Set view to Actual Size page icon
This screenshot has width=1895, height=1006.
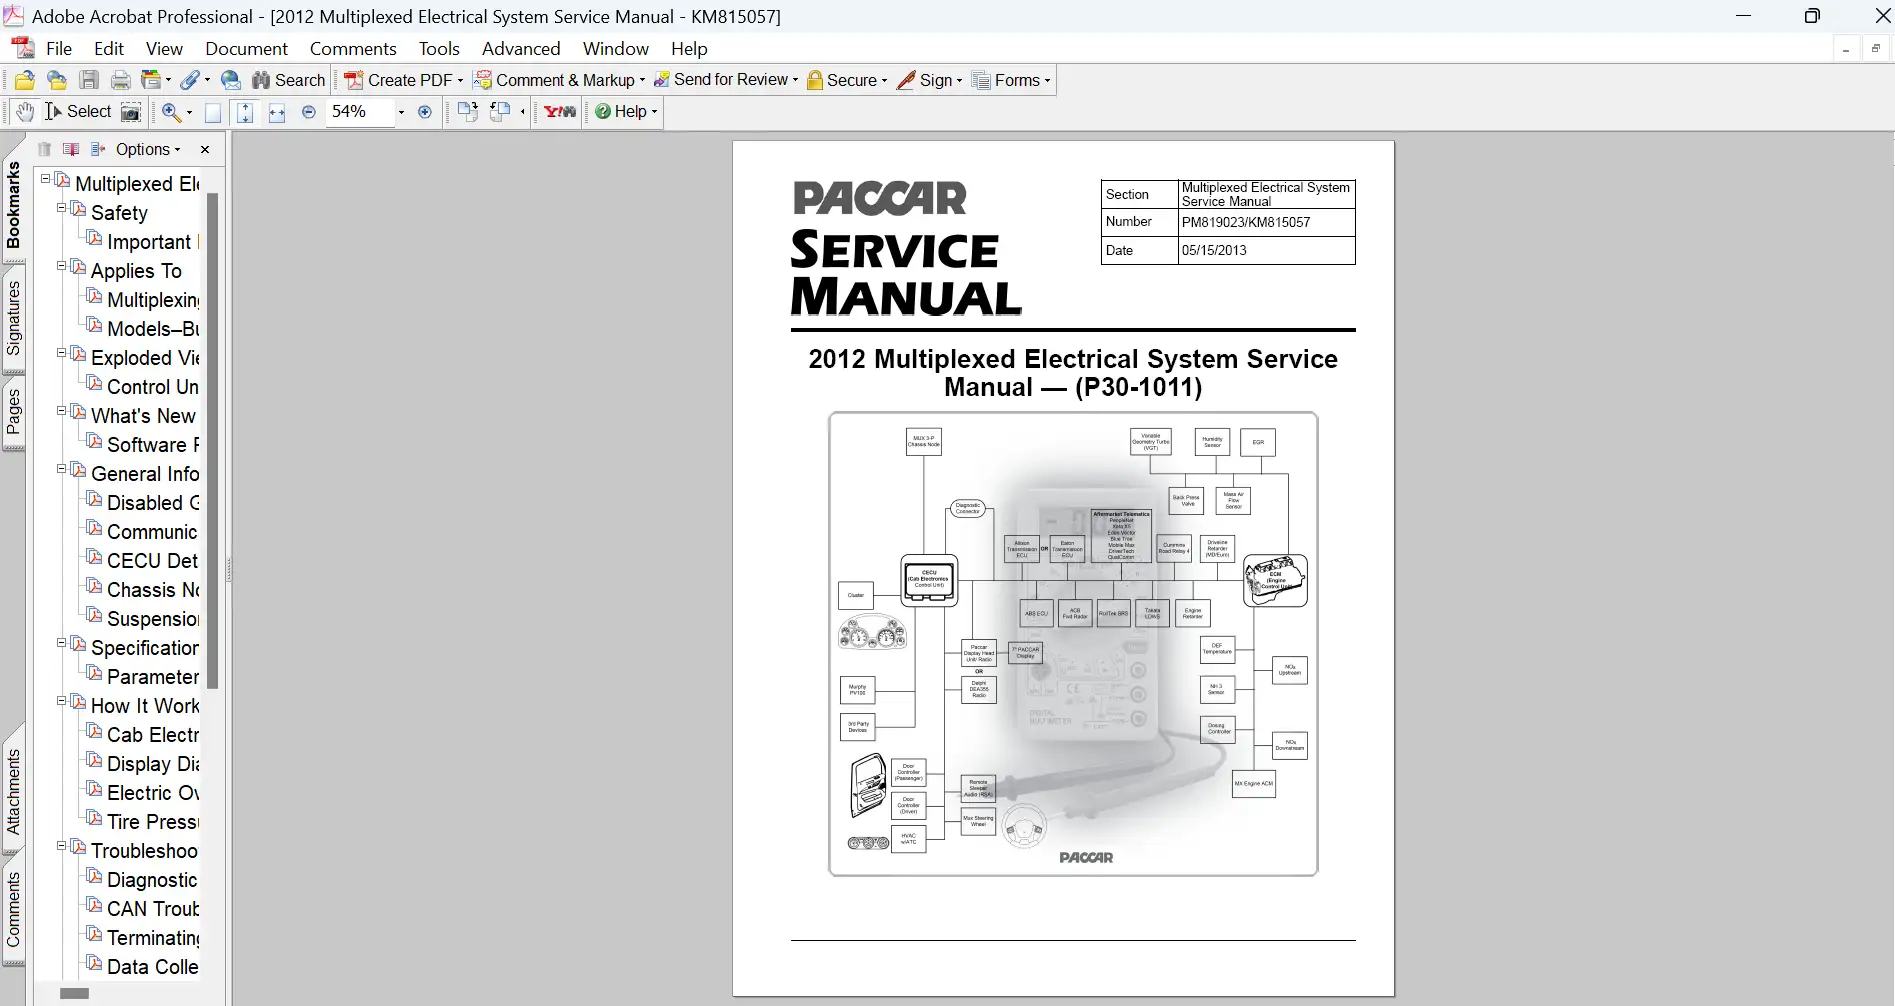point(212,112)
